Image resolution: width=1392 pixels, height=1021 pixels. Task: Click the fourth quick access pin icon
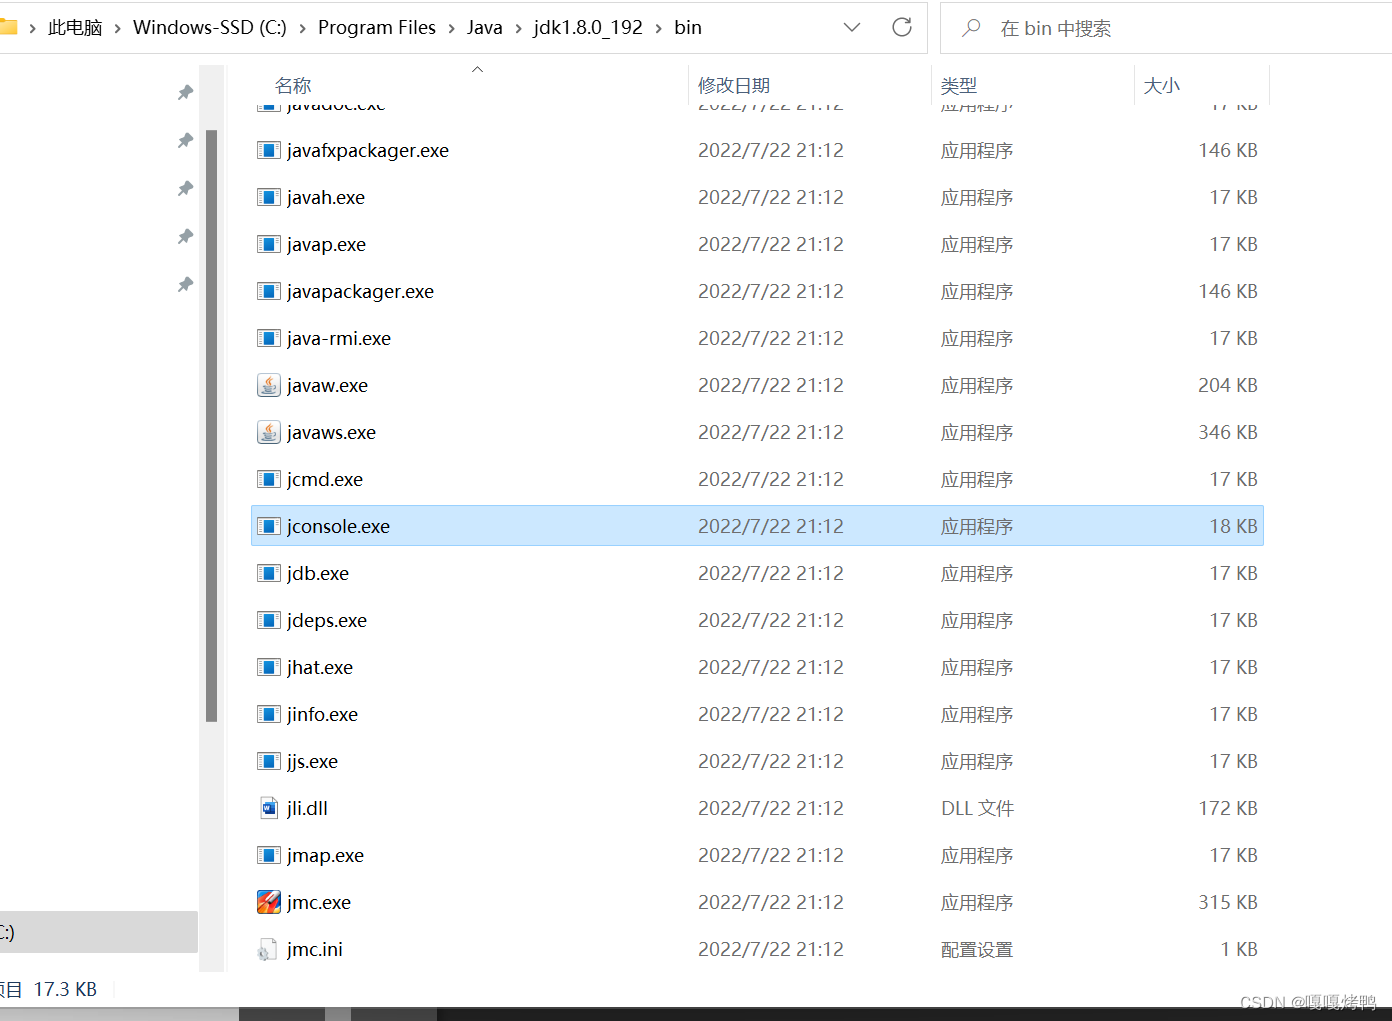(x=185, y=237)
